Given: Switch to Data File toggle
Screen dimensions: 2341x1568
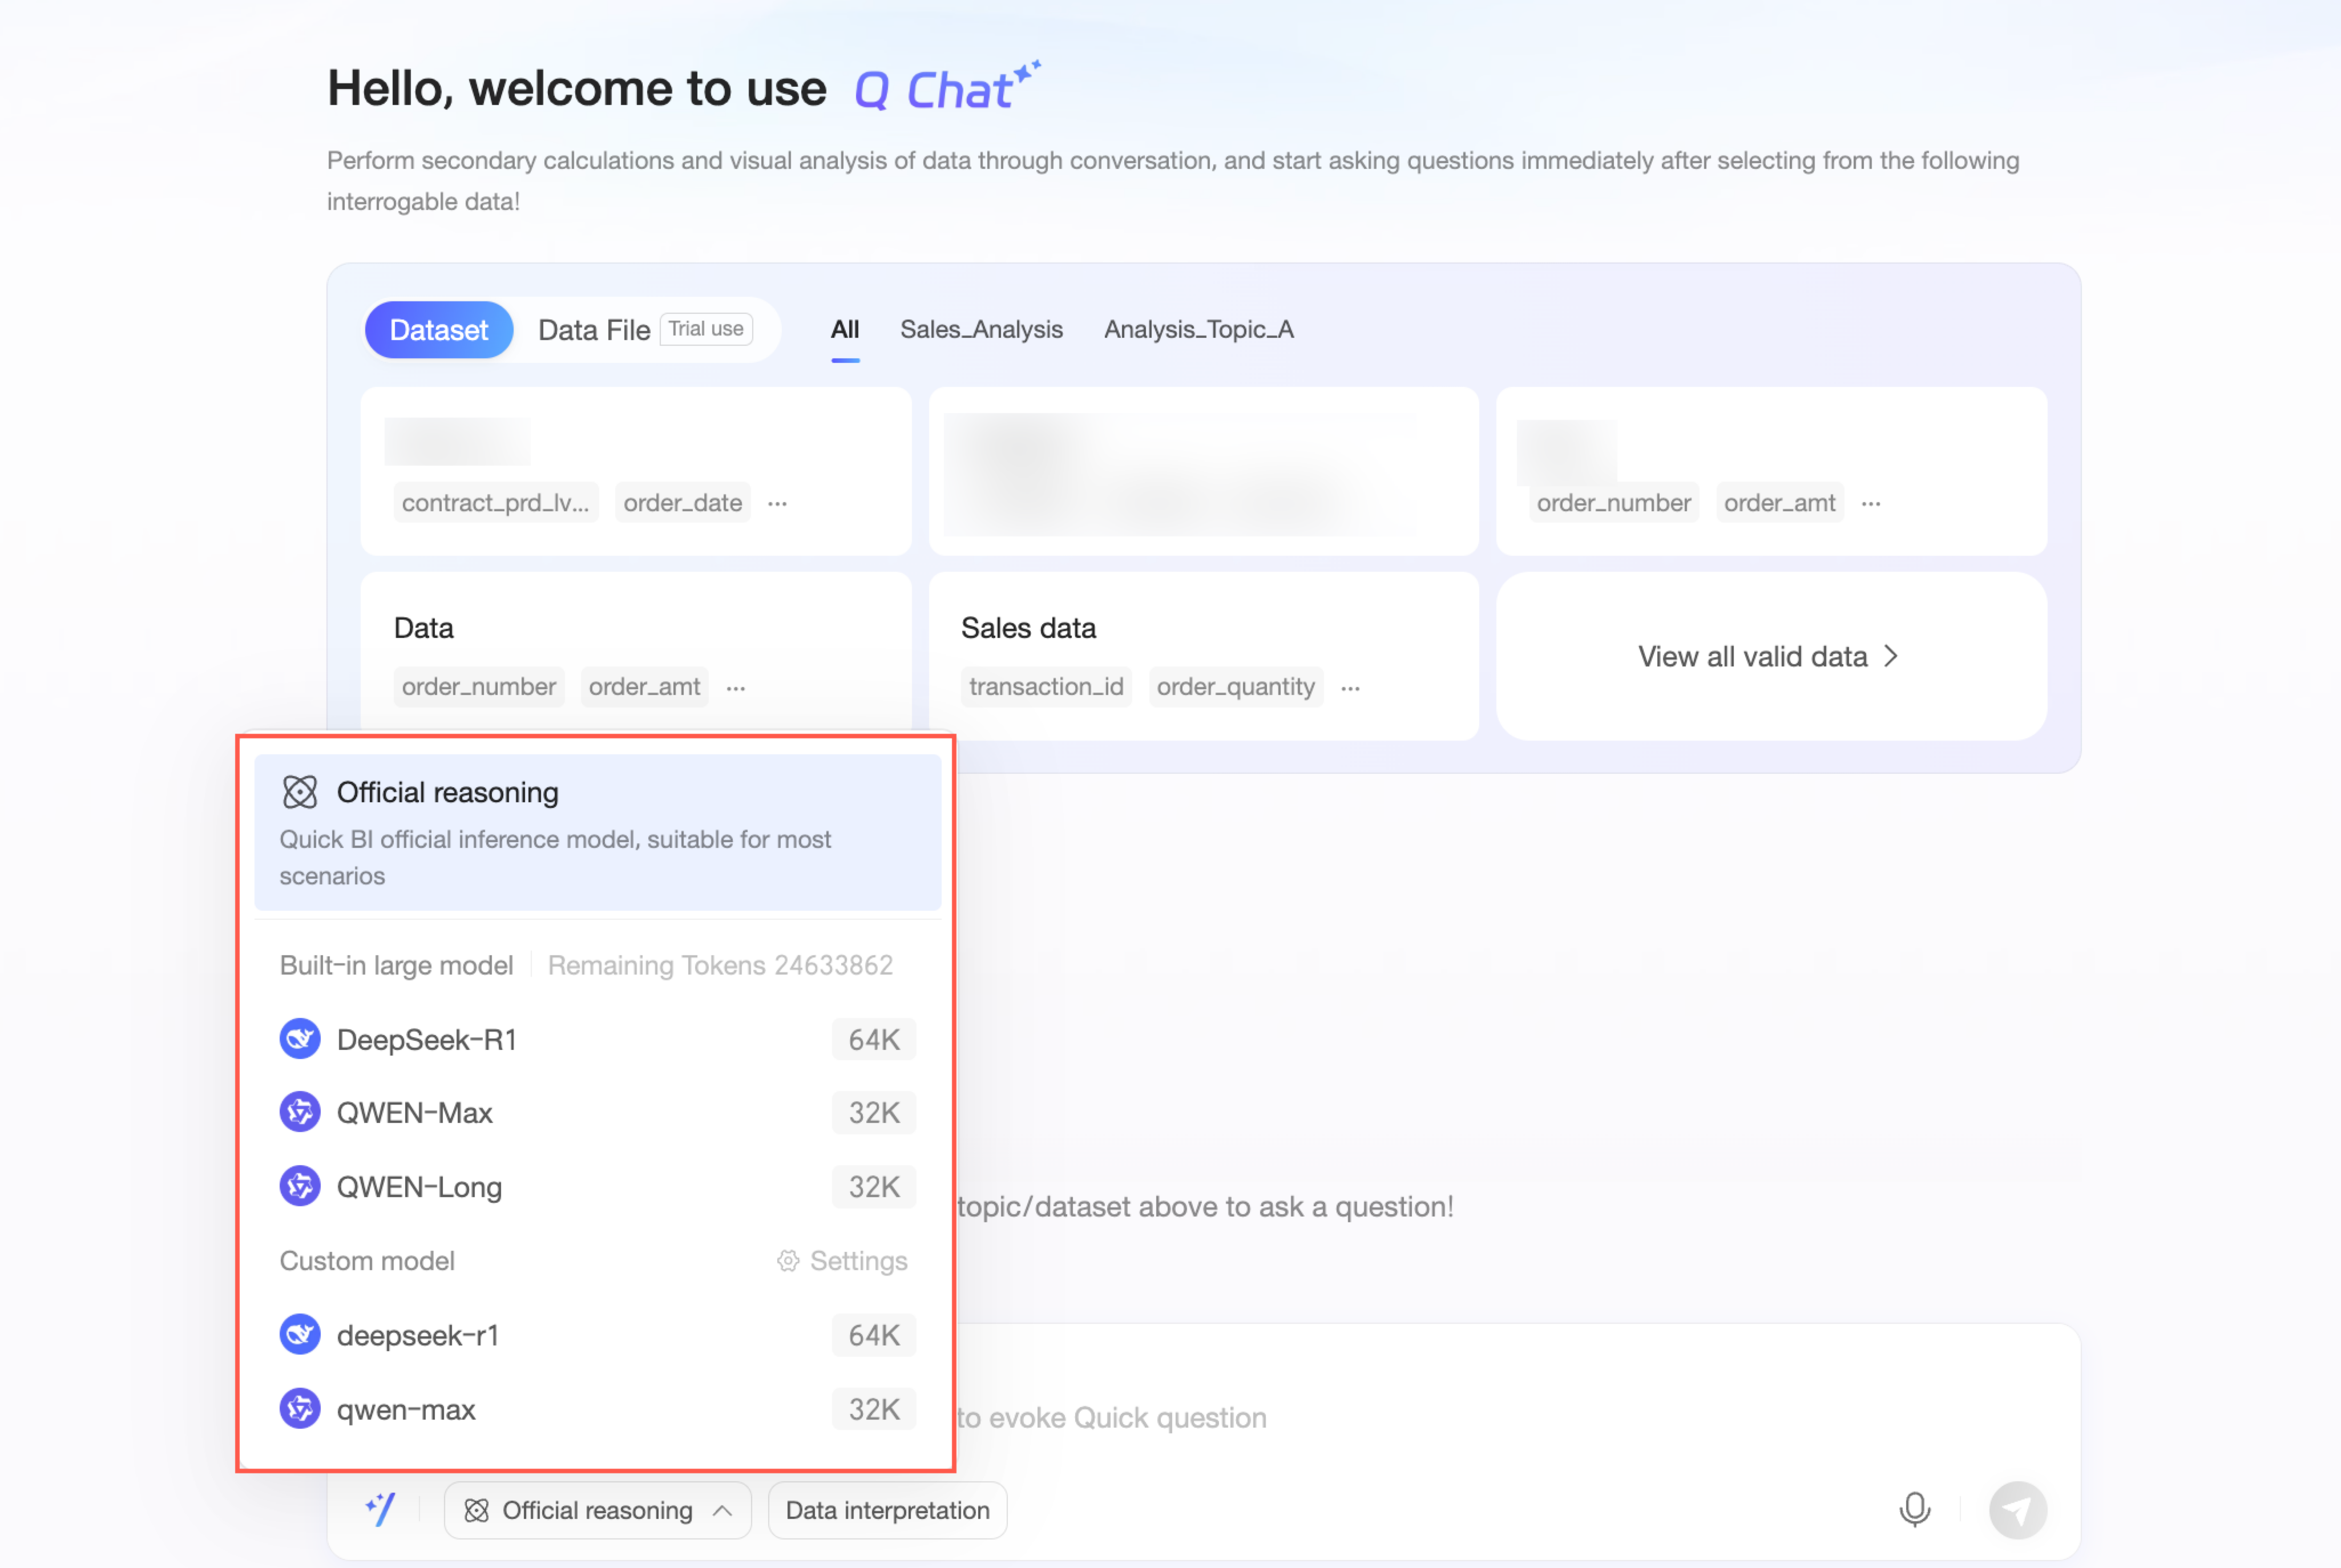Looking at the screenshot, I should 594,330.
